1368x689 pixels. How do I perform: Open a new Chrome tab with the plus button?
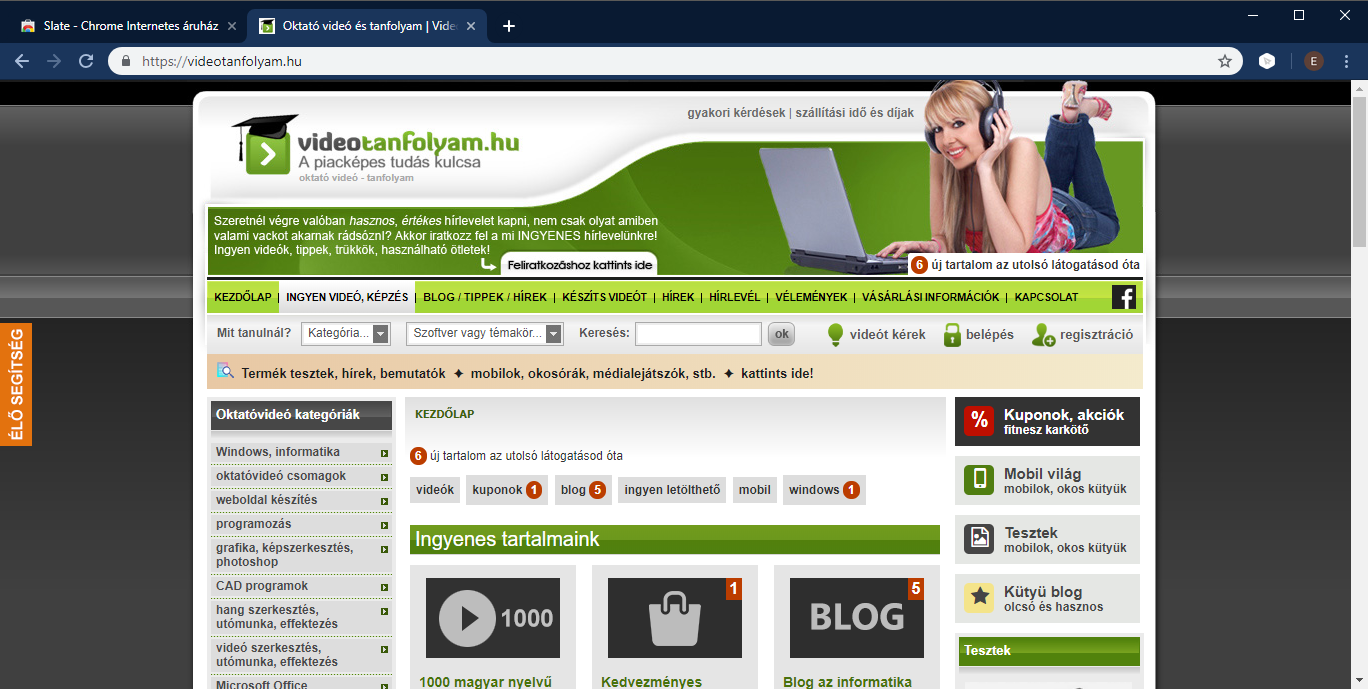point(509,26)
